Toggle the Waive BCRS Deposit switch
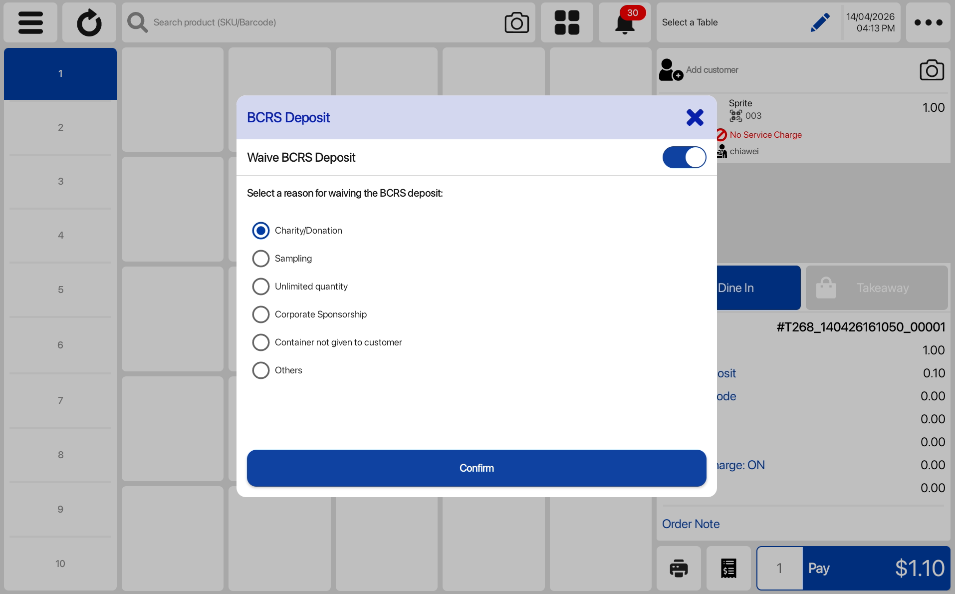This screenshot has height=594, width=955. 684,157
